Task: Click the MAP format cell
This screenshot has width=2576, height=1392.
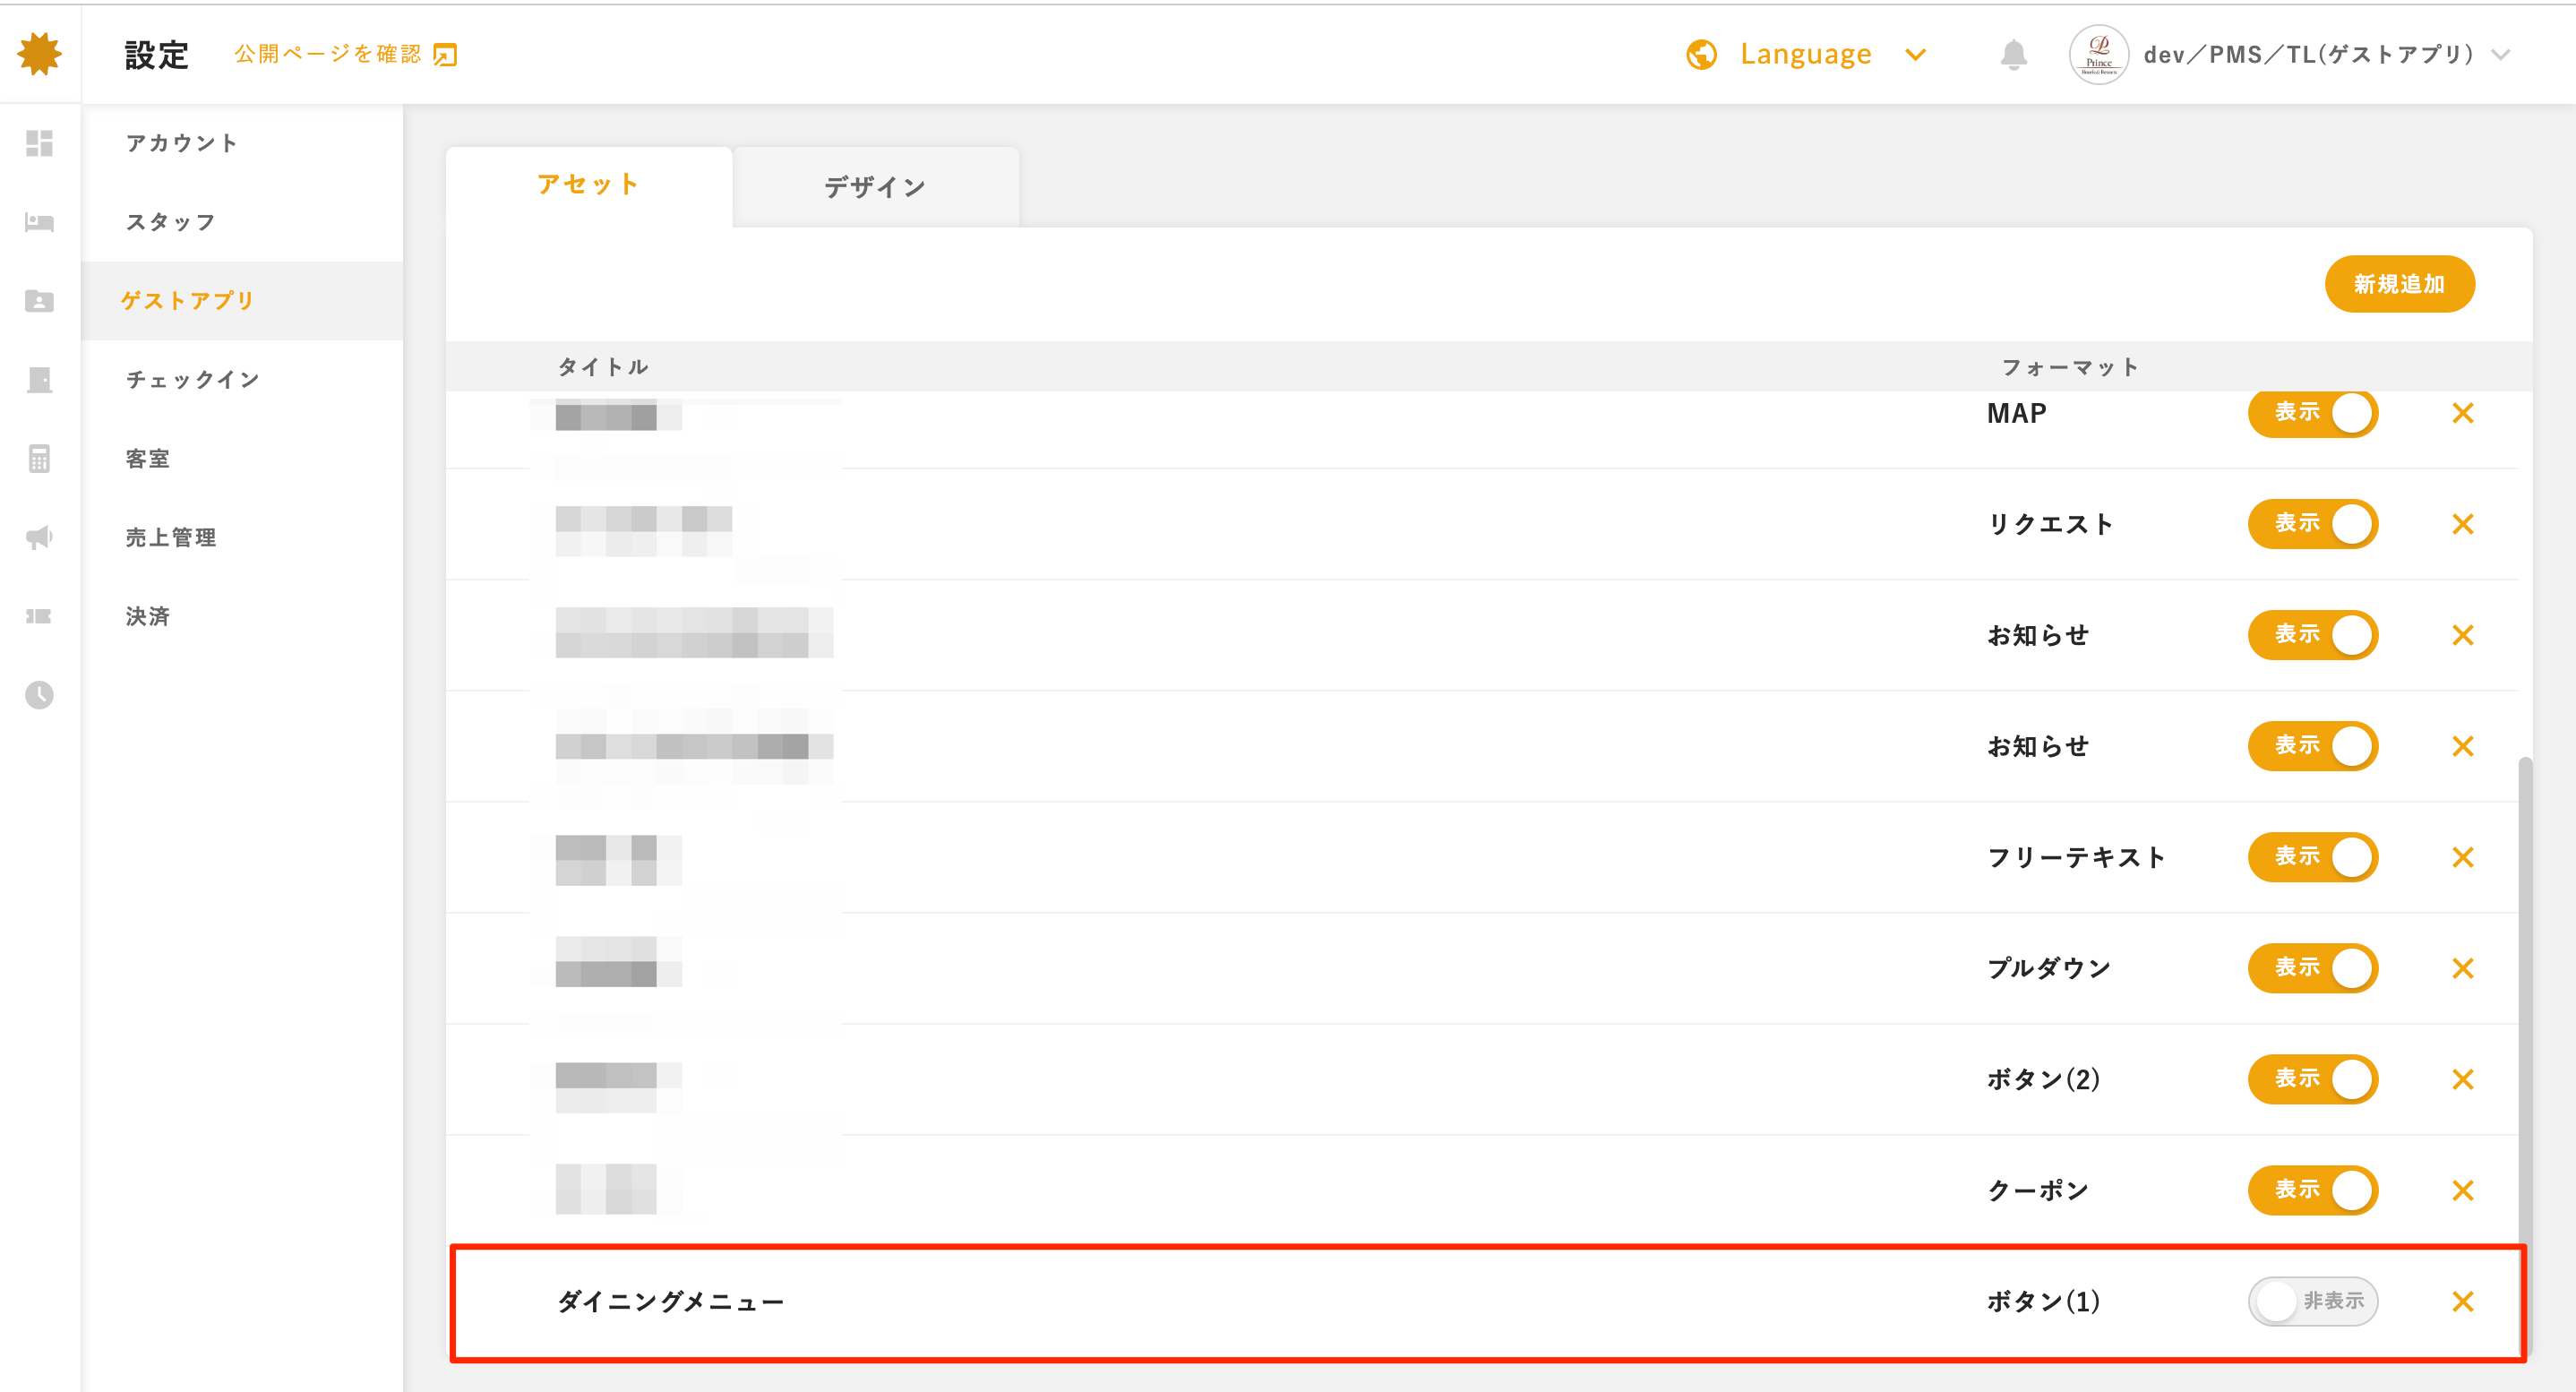Action: [2016, 414]
